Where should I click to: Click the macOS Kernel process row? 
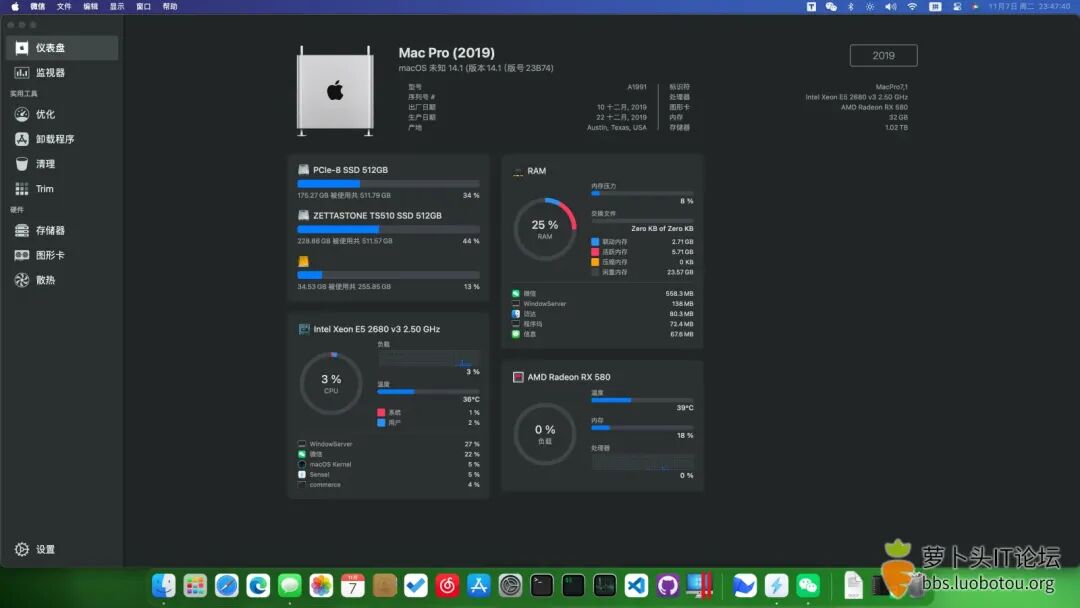388,465
